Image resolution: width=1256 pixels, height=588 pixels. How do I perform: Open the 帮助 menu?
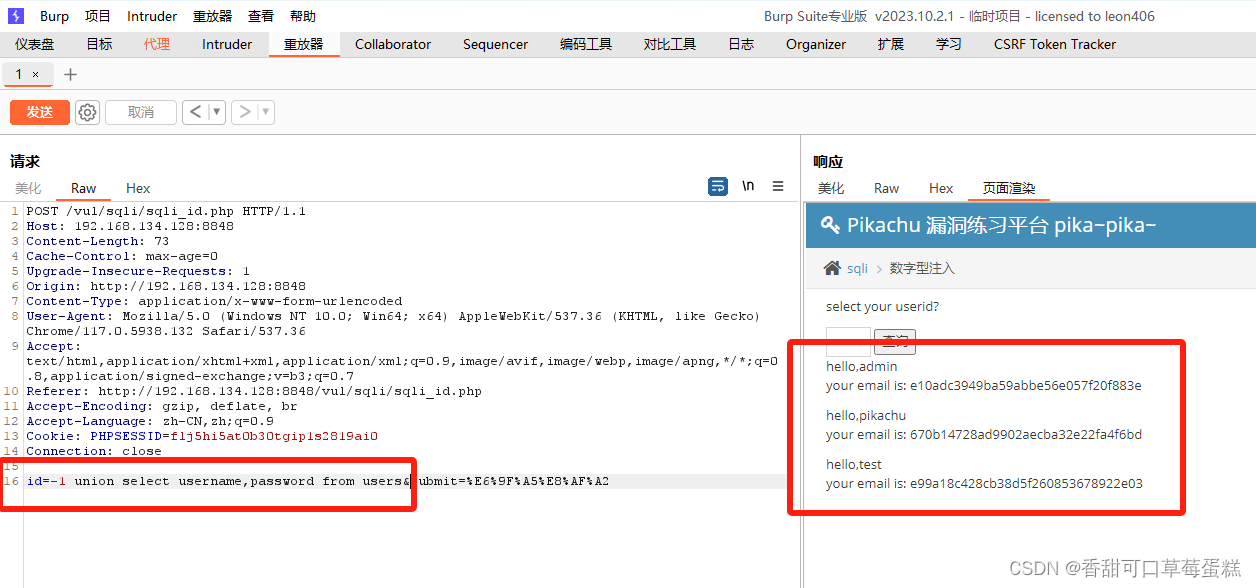[303, 16]
